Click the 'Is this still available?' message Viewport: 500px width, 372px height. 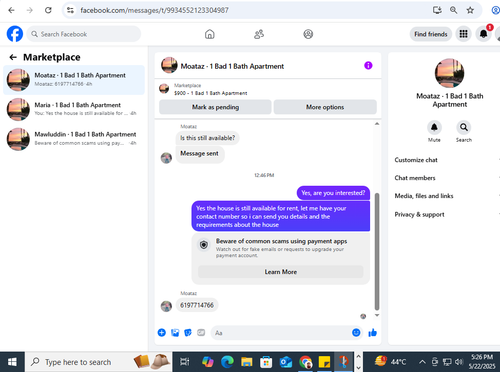pyautogui.click(x=207, y=138)
